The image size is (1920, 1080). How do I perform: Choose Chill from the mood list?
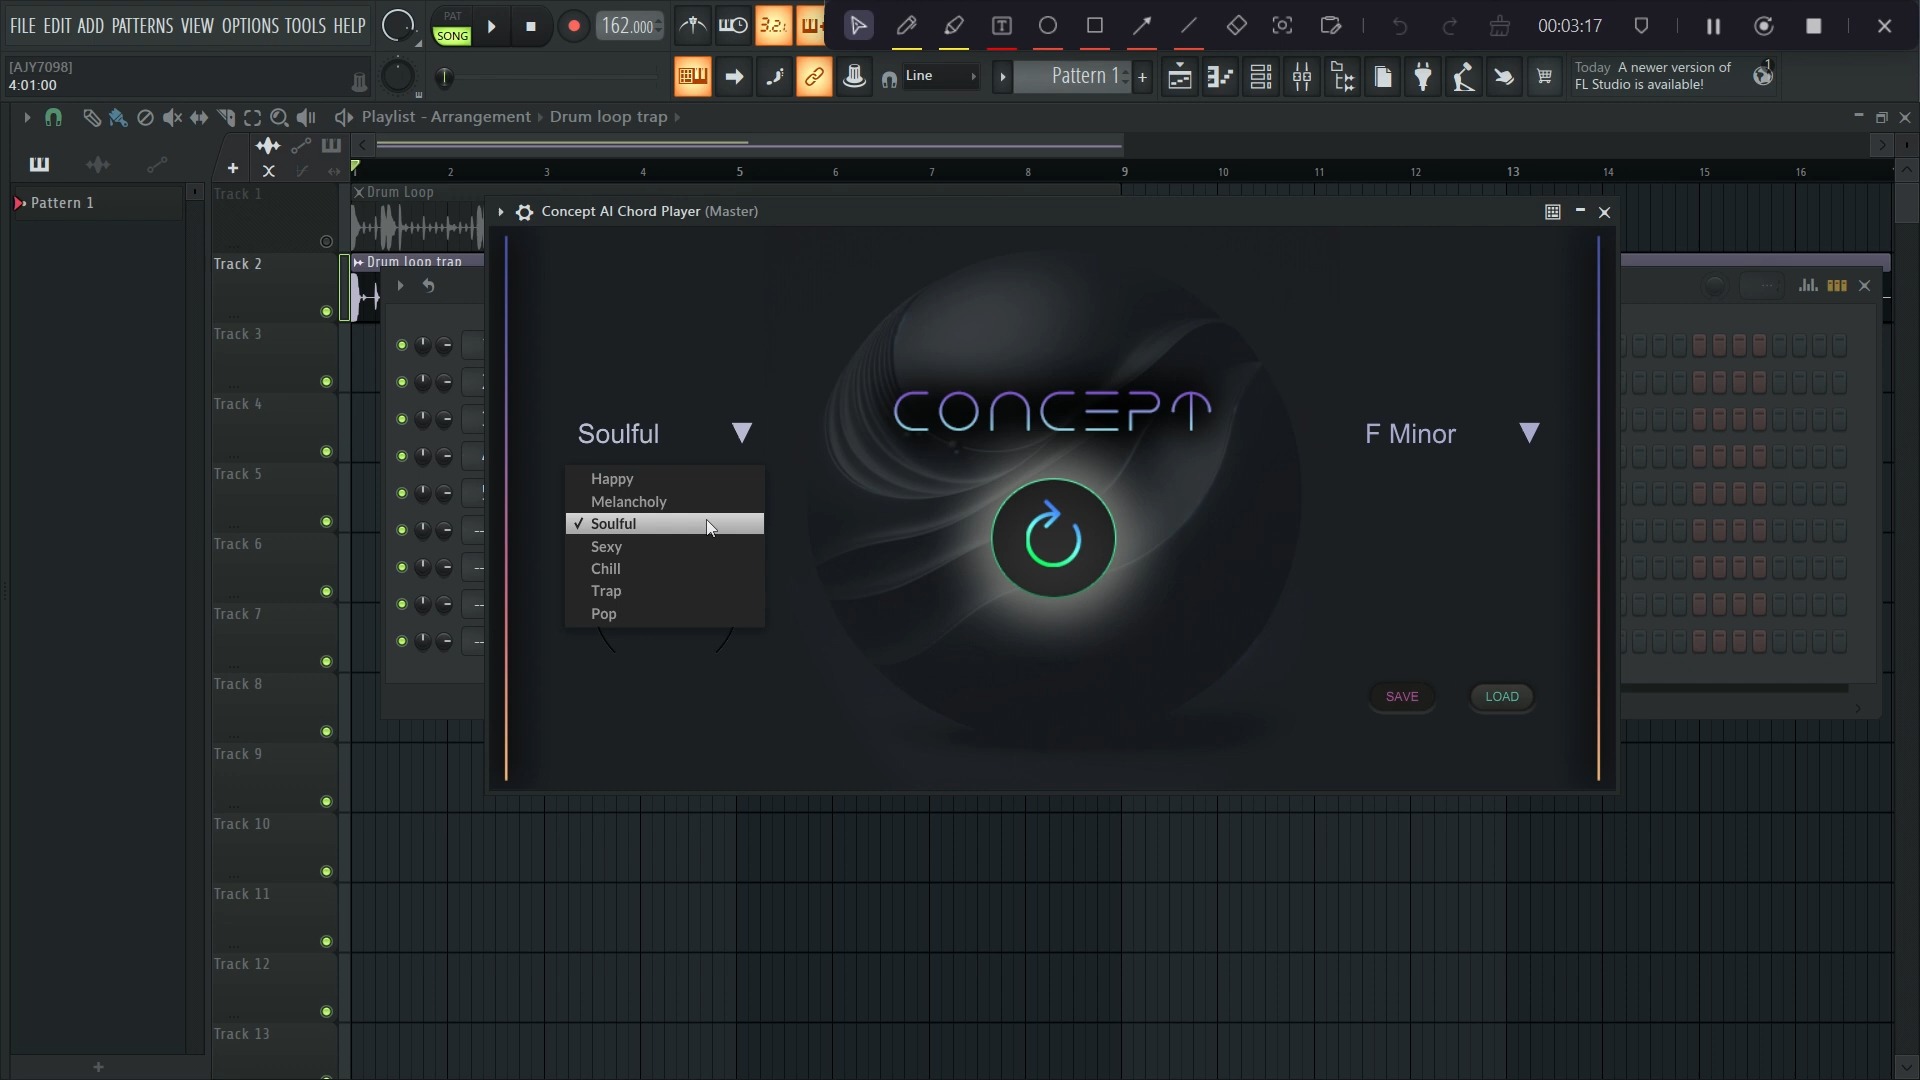(665, 569)
